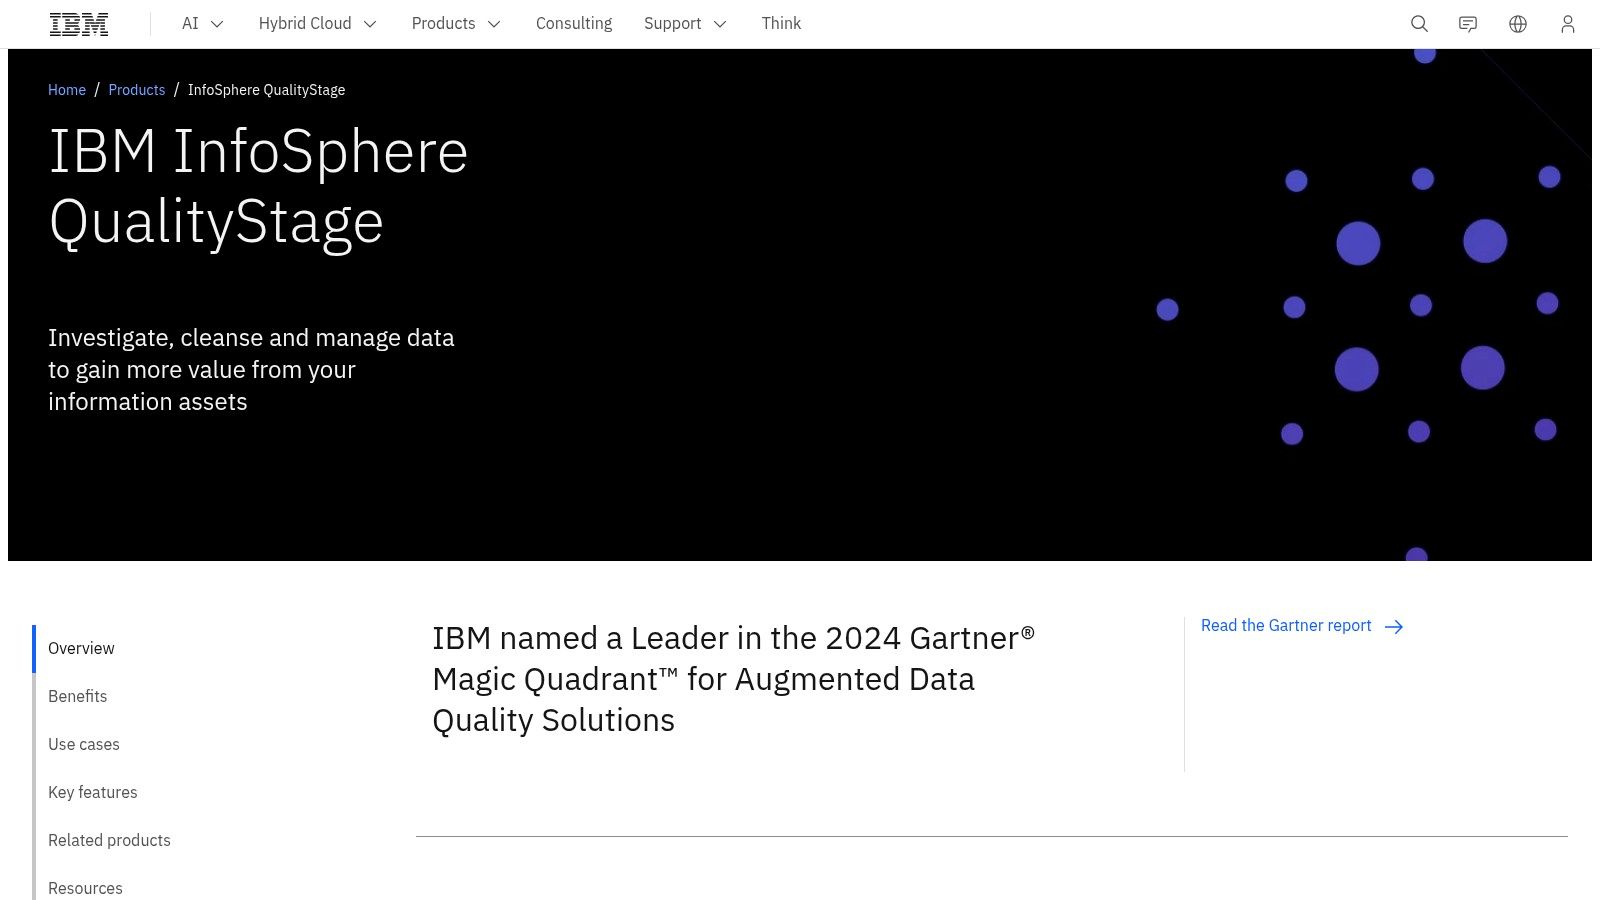The image size is (1600, 900).
Task: Jump to the Benefits section
Action: click(x=77, y=697)
